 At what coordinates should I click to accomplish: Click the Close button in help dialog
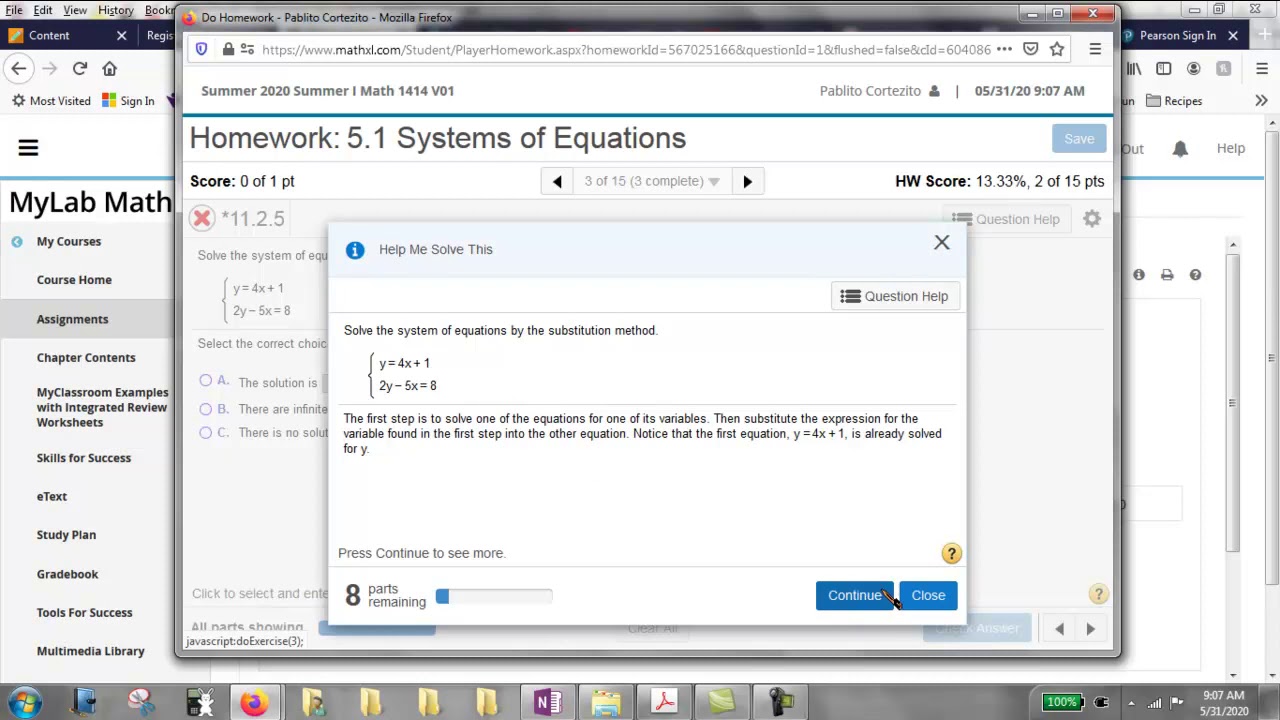928,595
